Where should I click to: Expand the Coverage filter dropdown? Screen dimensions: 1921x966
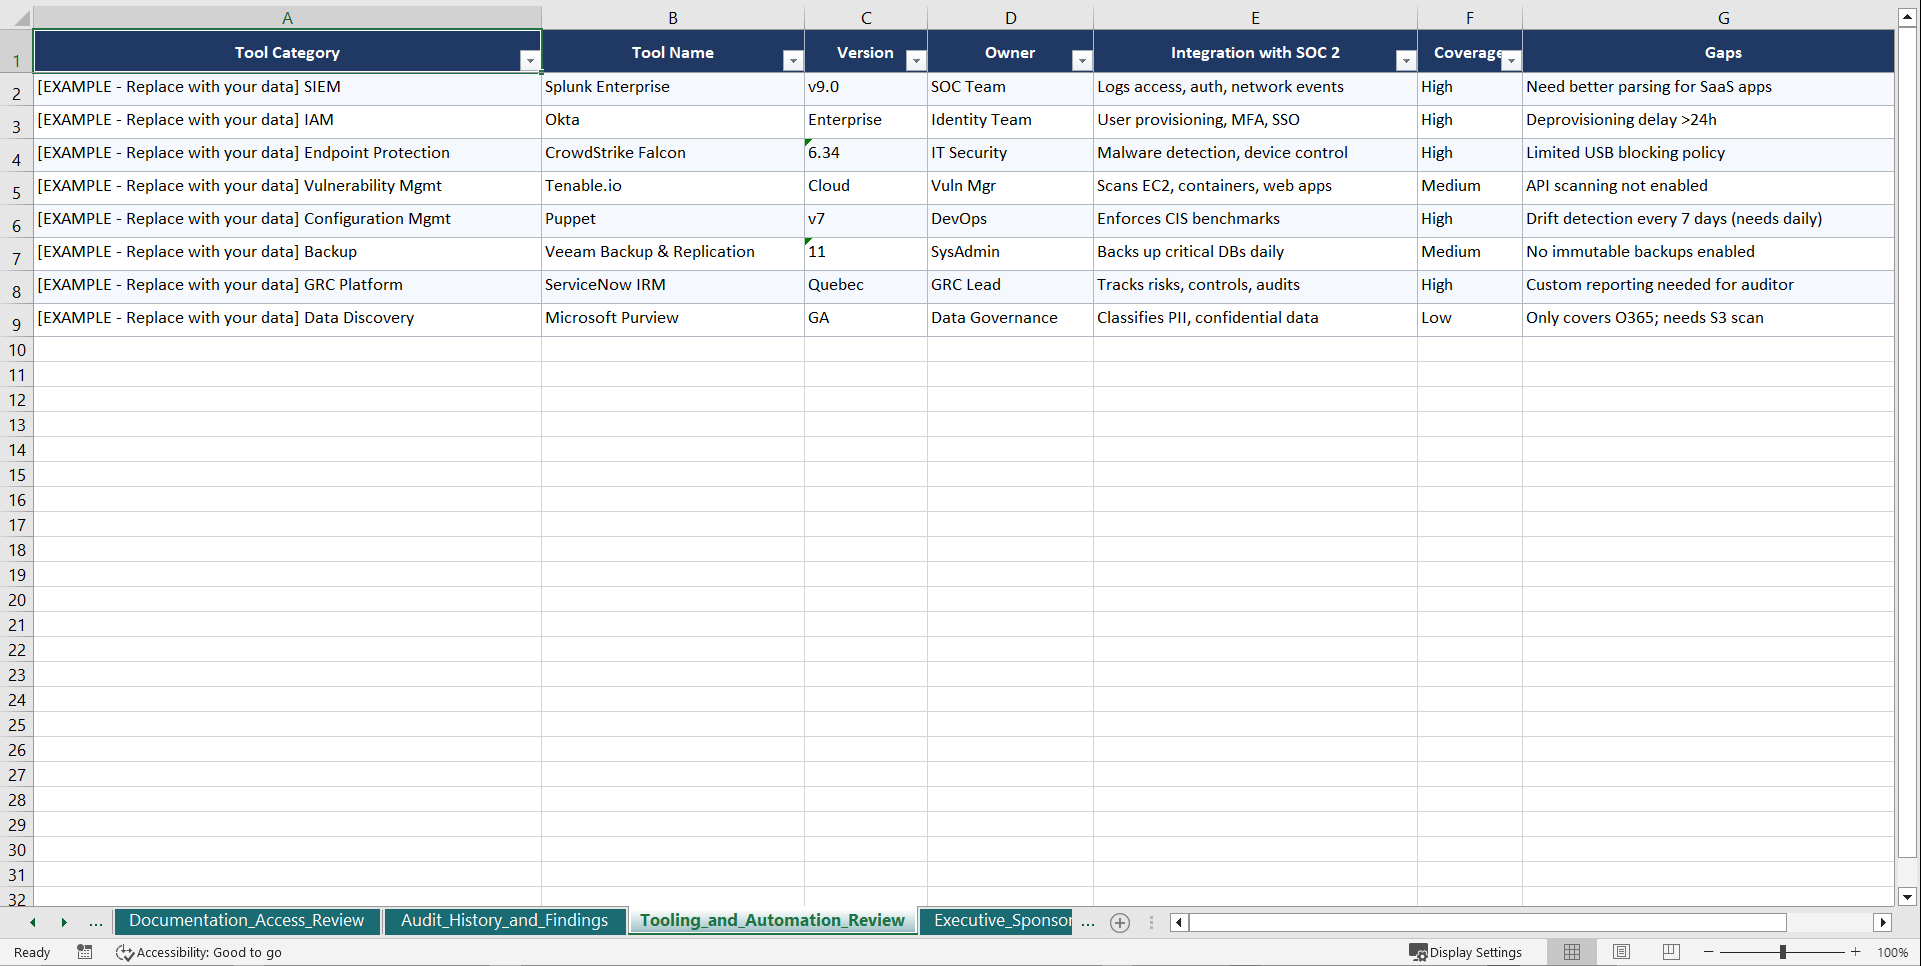pyautogui.click(x=1511, y=60)
